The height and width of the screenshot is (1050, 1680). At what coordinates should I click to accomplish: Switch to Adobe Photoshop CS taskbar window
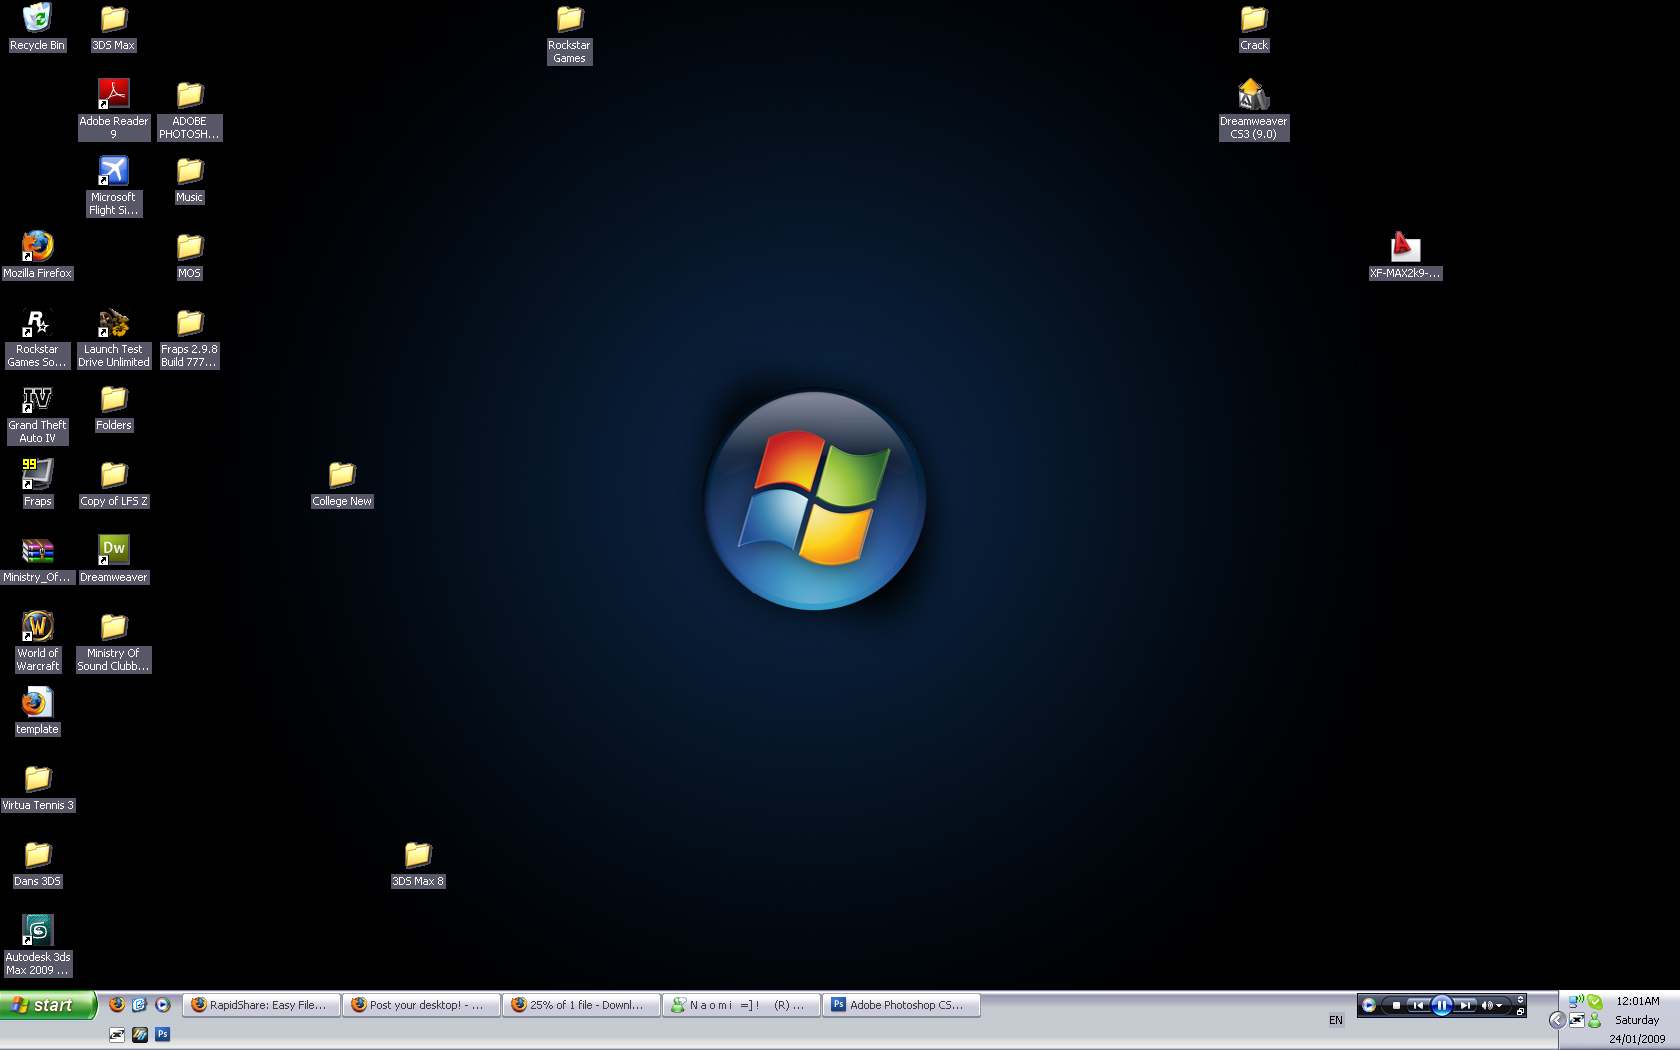click(x=901, y=1005)
